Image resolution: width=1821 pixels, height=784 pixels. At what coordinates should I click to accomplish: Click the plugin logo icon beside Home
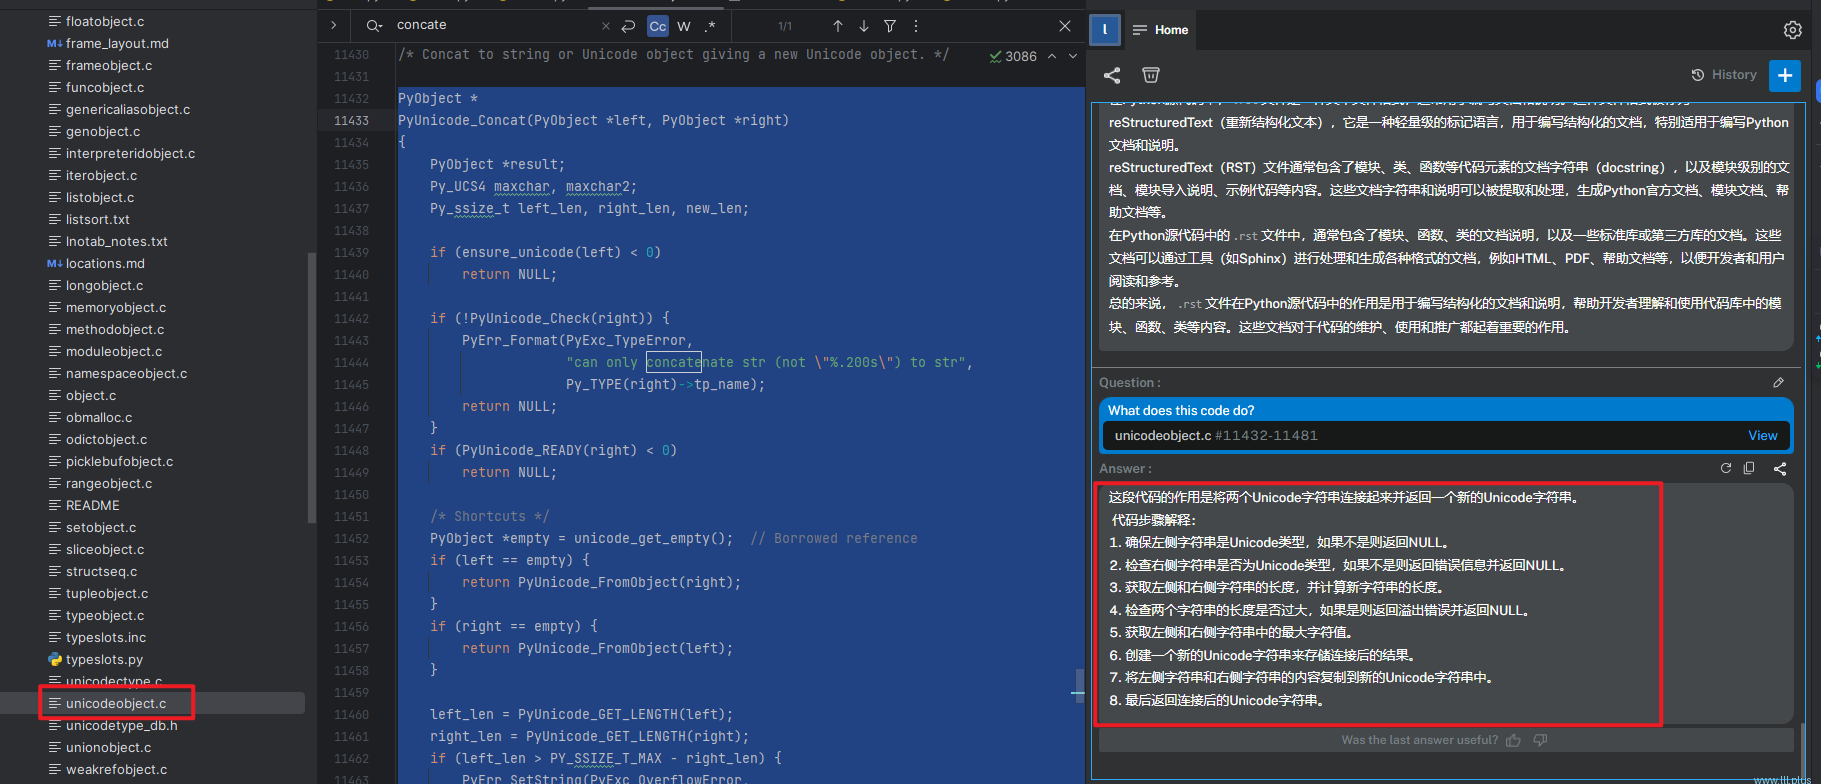1104,30
